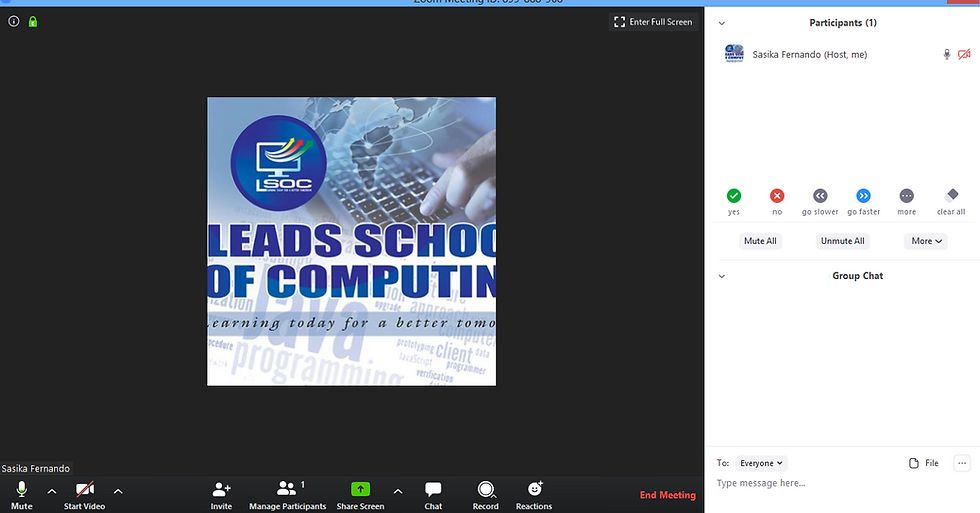Toggle Sasika Fernando's microphone icon
The width and height of the screenshot is (980, 513).
click(947, 54)
